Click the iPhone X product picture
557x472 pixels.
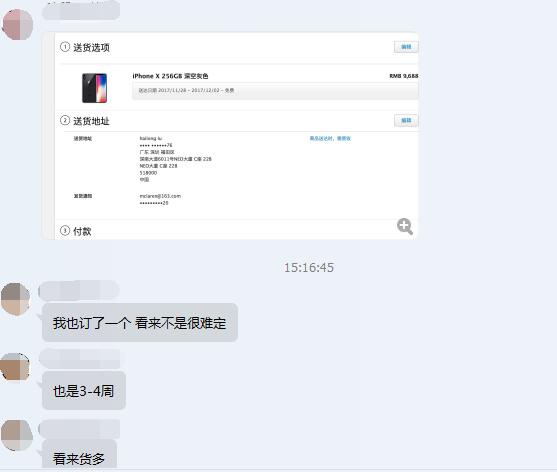tap(94, 88)
